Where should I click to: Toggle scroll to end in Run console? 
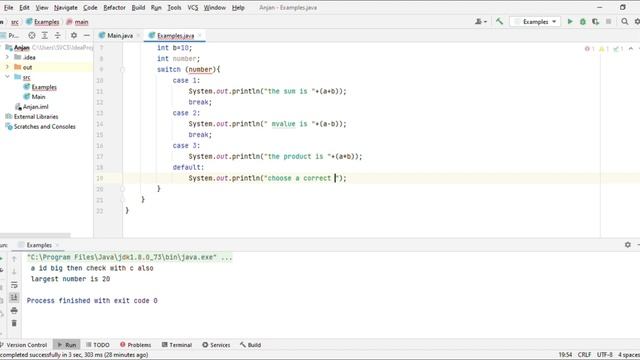coord(14,297)
